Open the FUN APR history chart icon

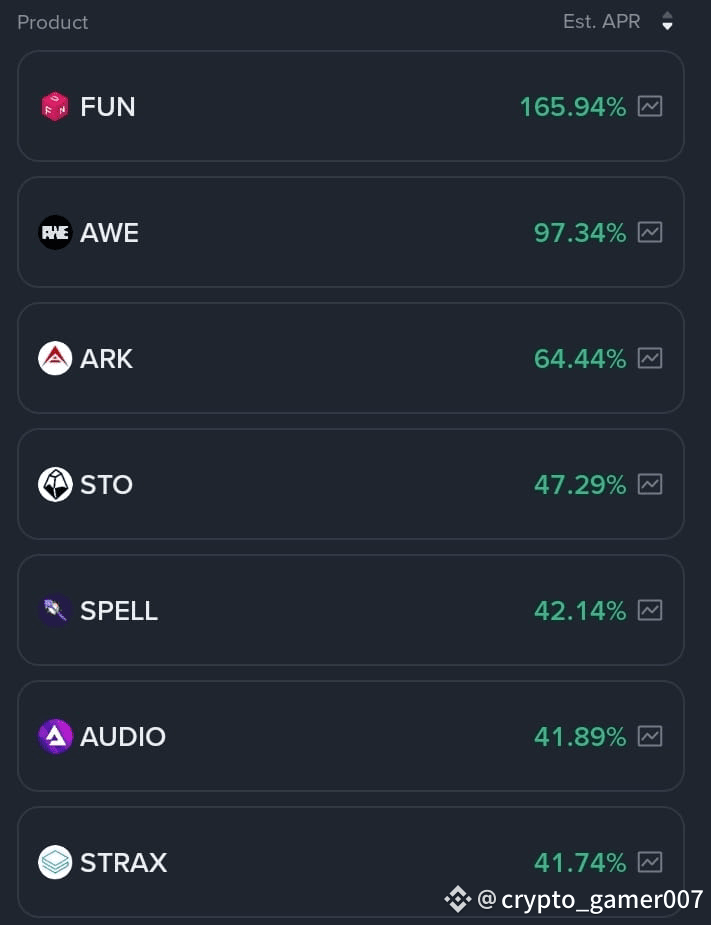pos(651,106)
